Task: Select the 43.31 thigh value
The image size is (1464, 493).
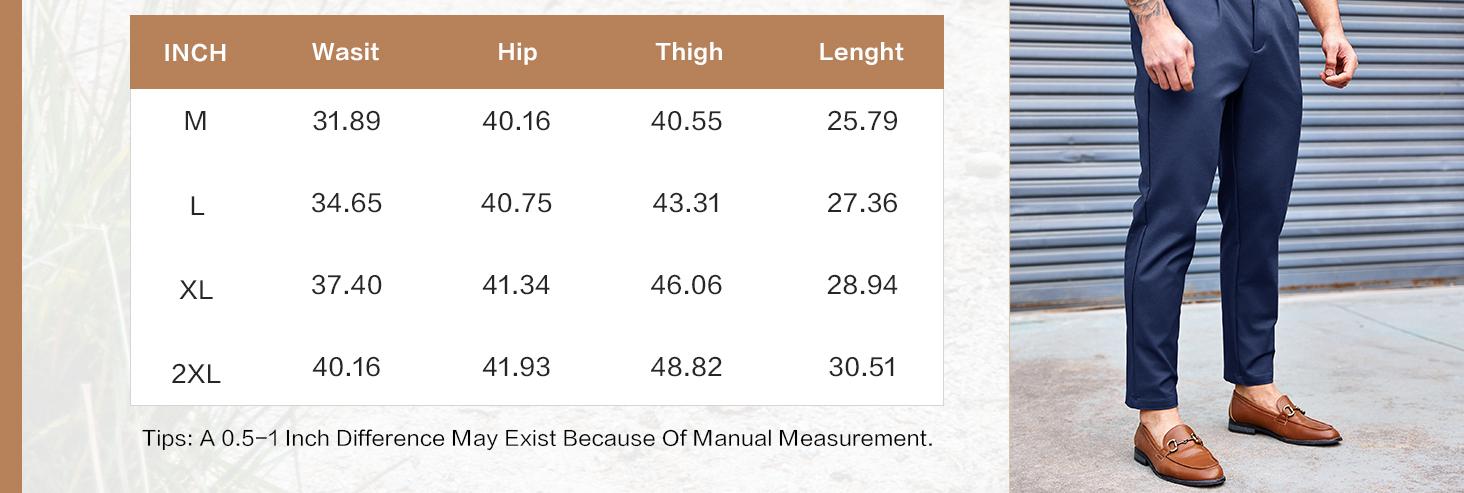Action: 687,204
